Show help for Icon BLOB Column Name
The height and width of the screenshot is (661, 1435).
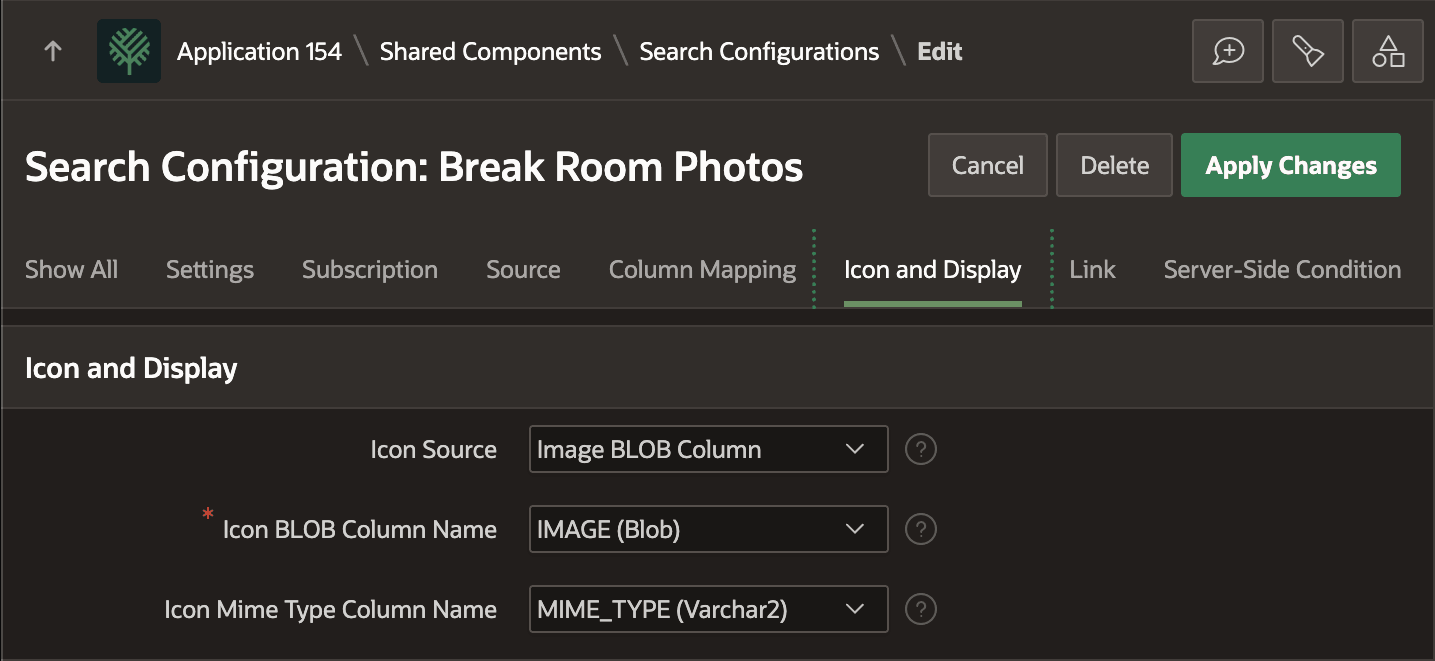[920, 529]
